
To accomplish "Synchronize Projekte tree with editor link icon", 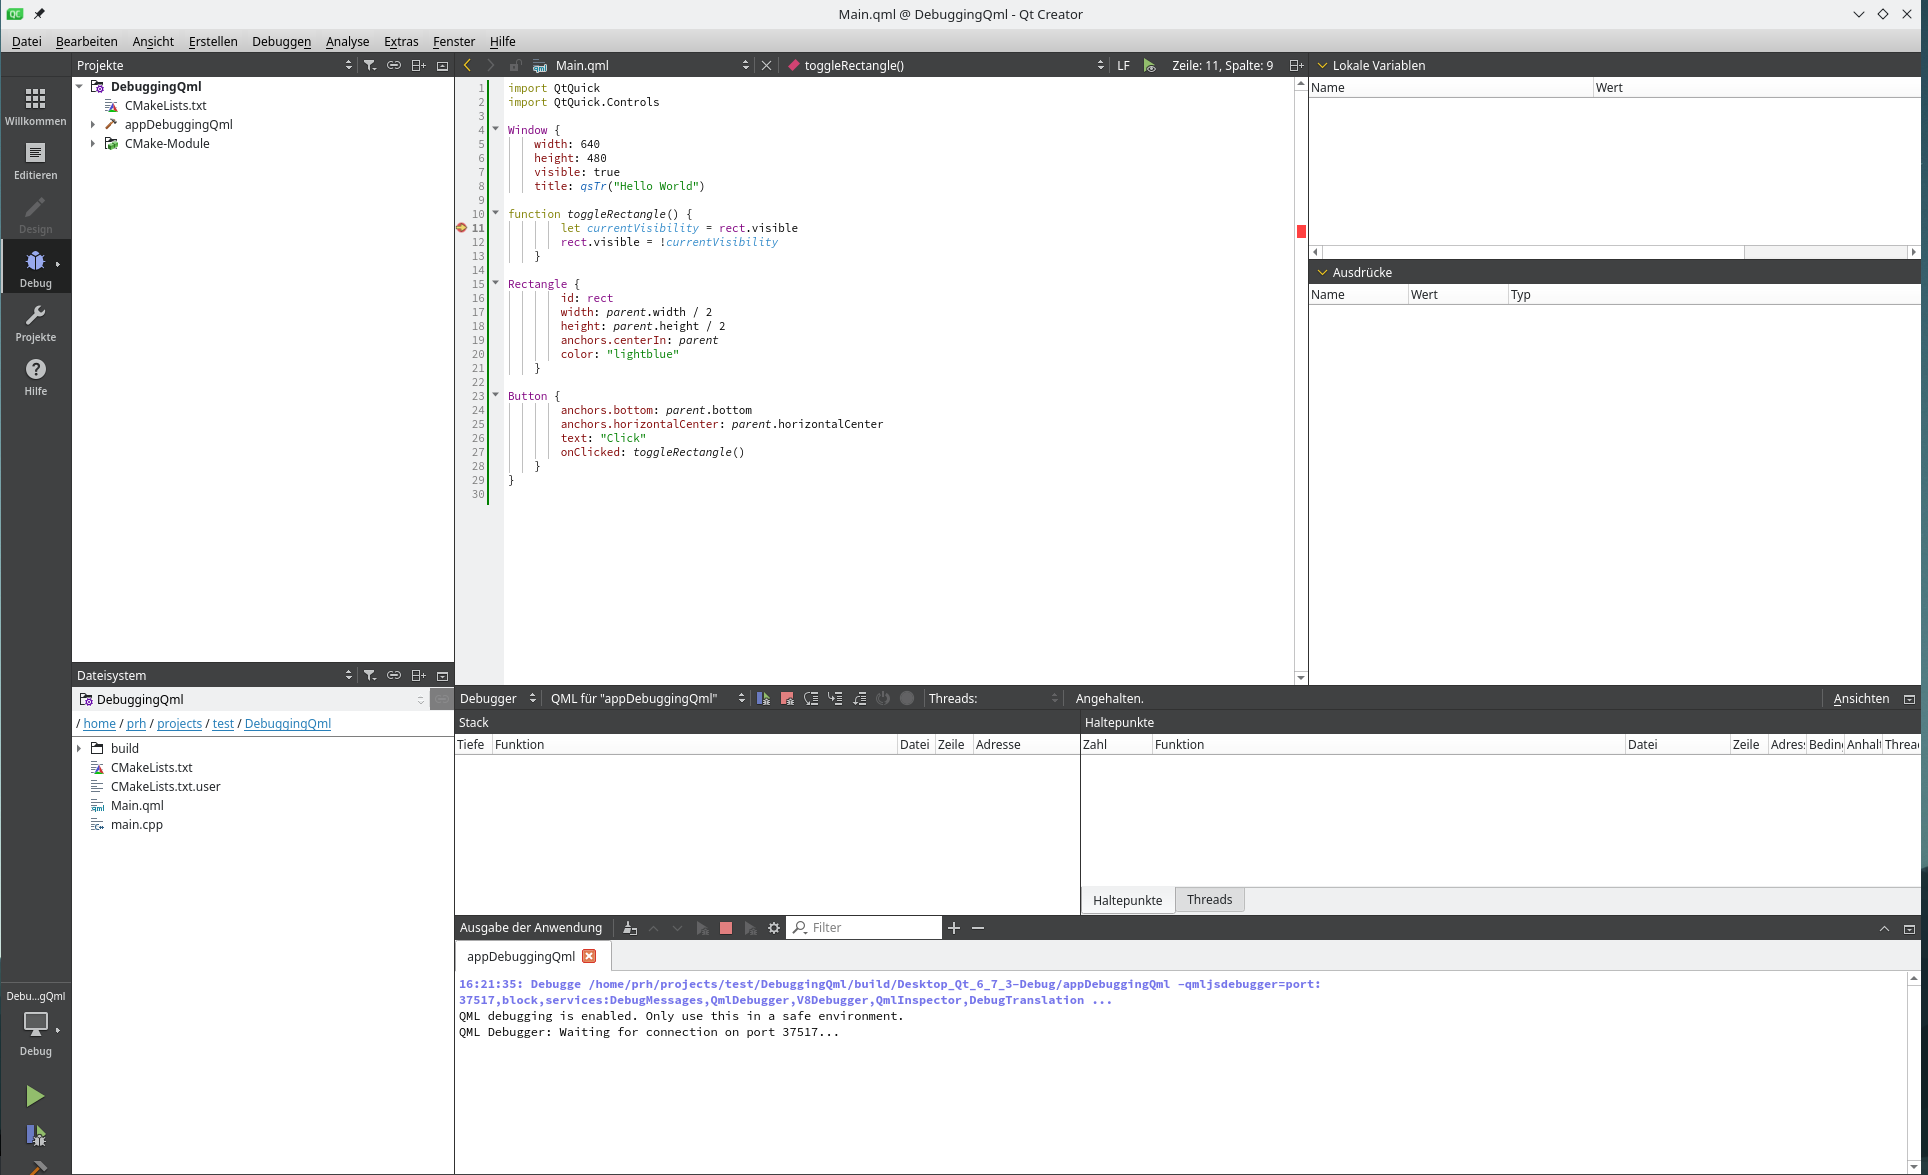I will click(394, 65).
